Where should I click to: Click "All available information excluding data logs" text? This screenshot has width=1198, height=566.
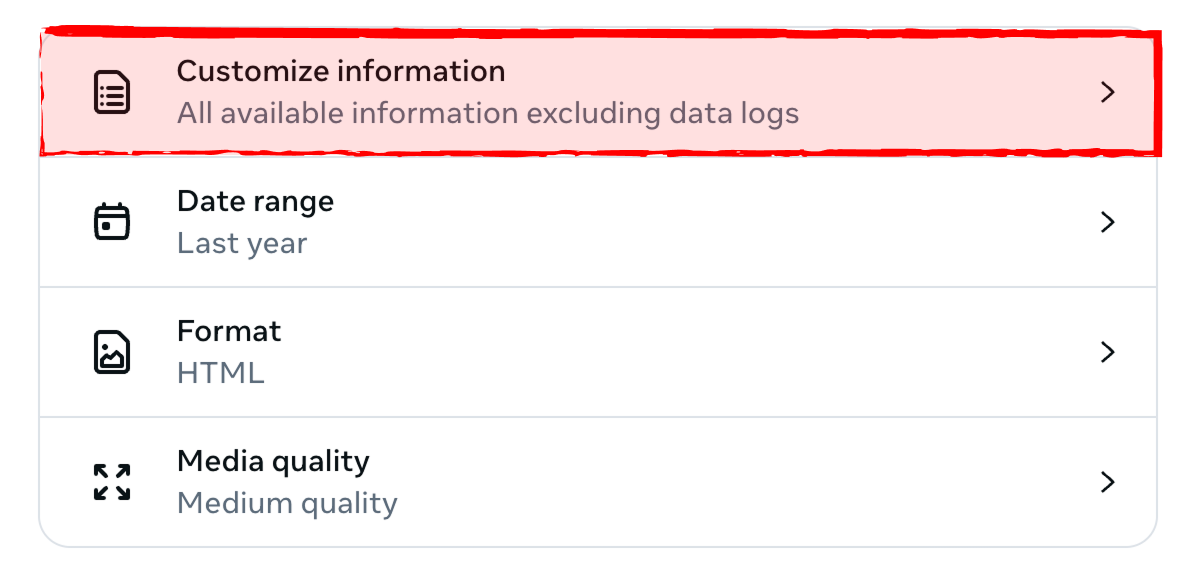[488, 113]
